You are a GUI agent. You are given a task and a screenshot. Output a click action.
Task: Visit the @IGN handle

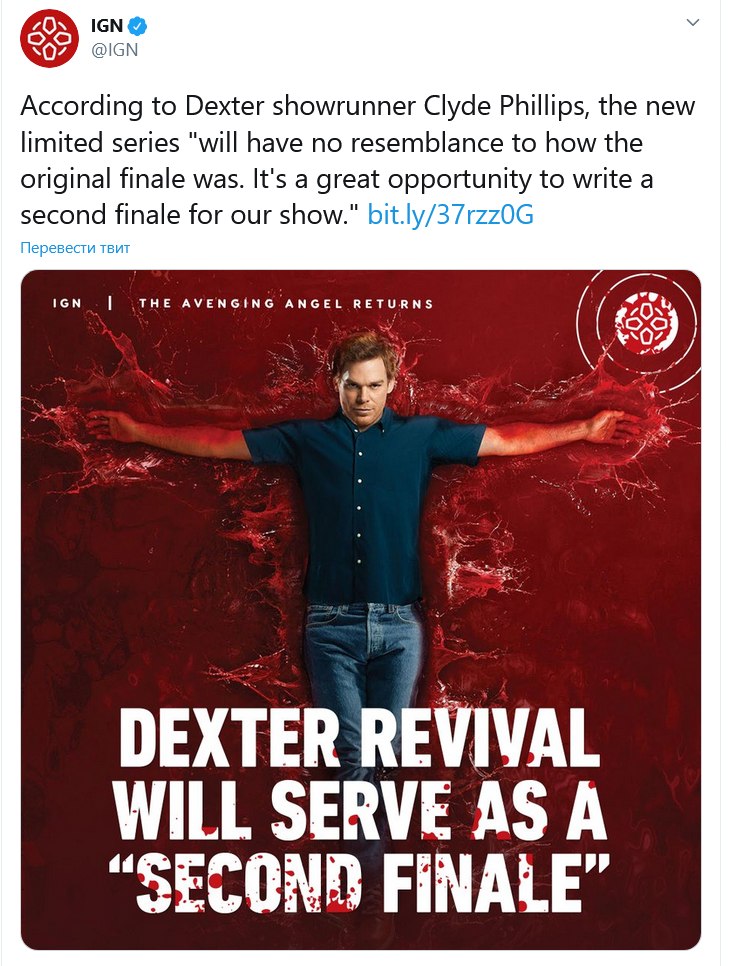pyautogui.click(x=115, y=51)
